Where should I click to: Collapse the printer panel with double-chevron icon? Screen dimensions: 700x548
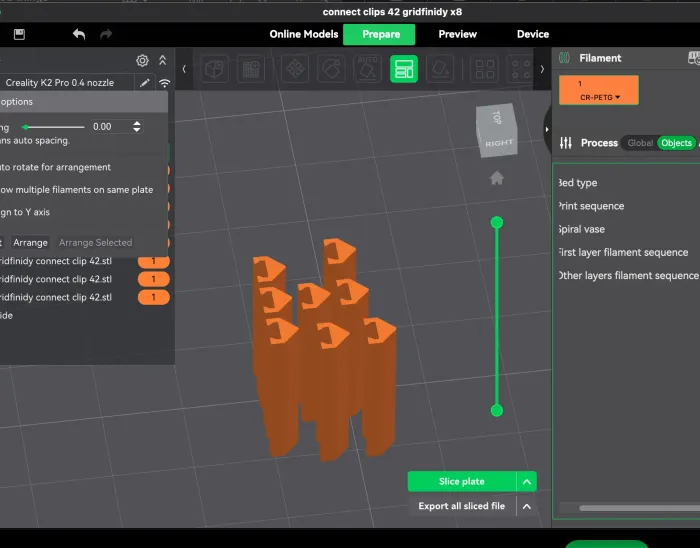point(162,60)
